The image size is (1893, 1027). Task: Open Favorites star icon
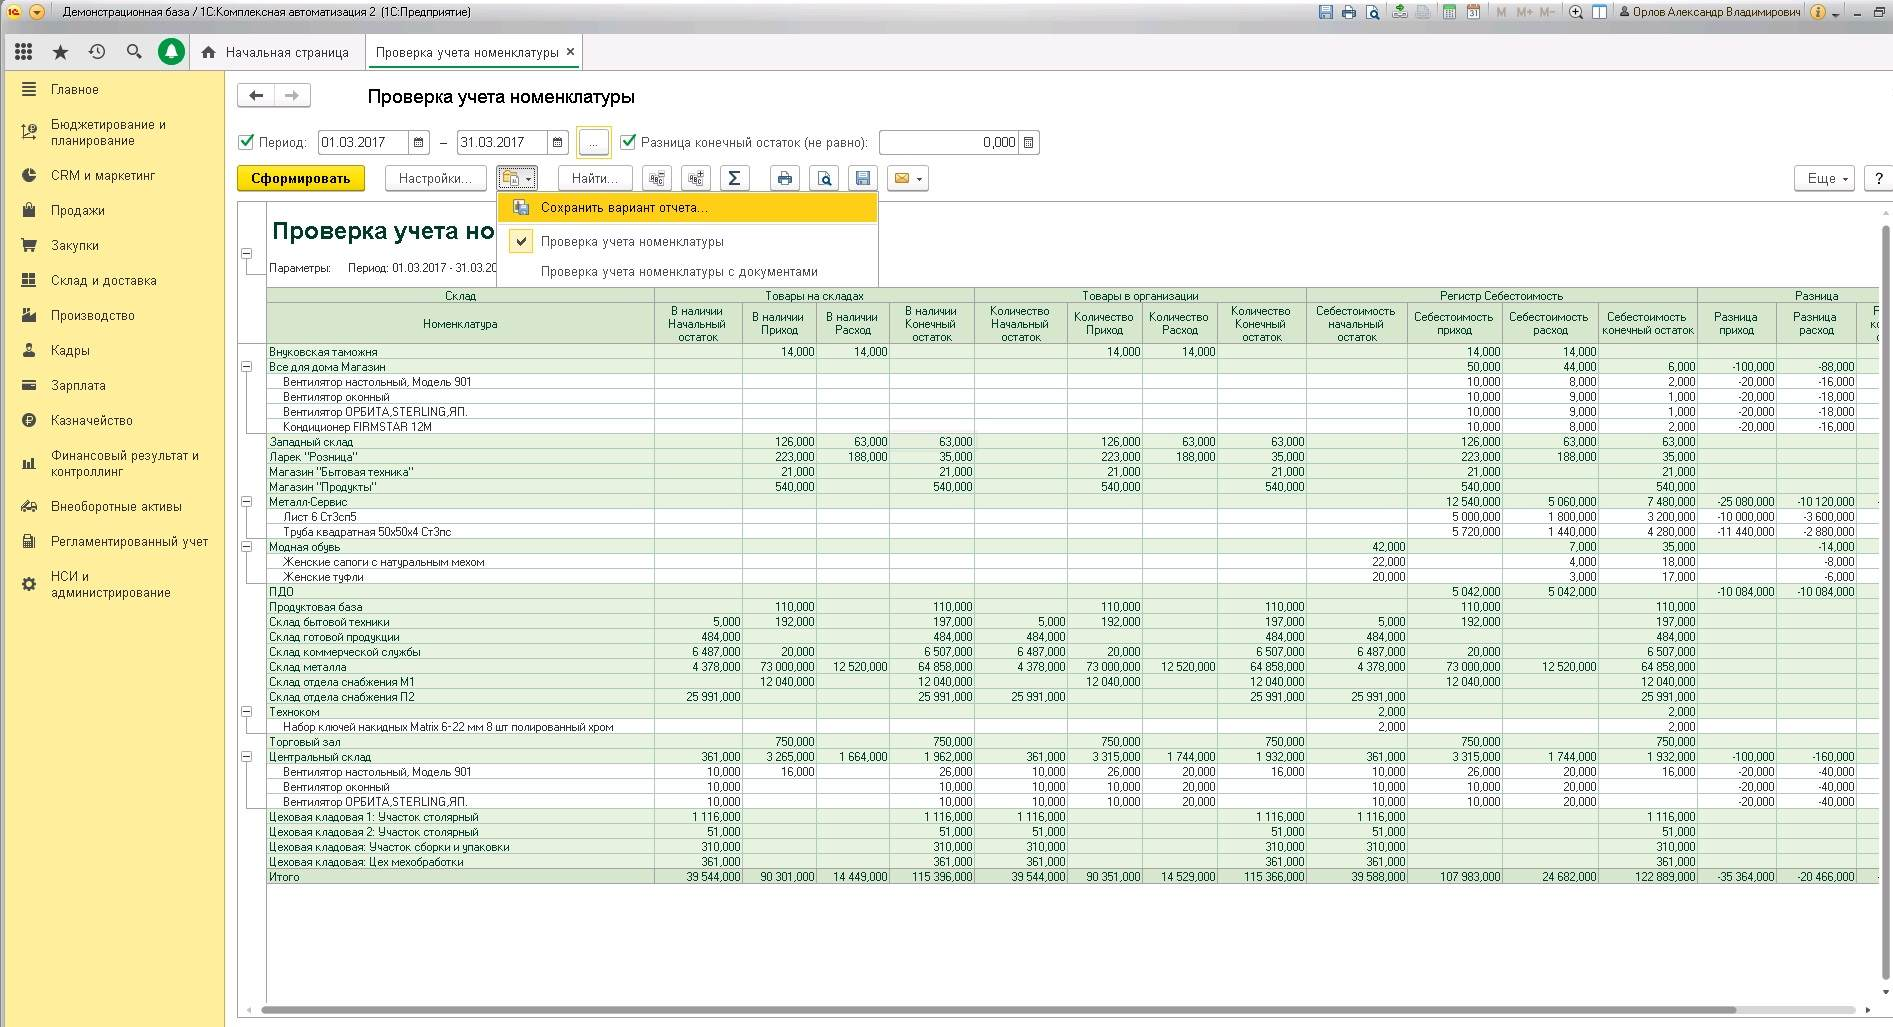tap(60, 52)
